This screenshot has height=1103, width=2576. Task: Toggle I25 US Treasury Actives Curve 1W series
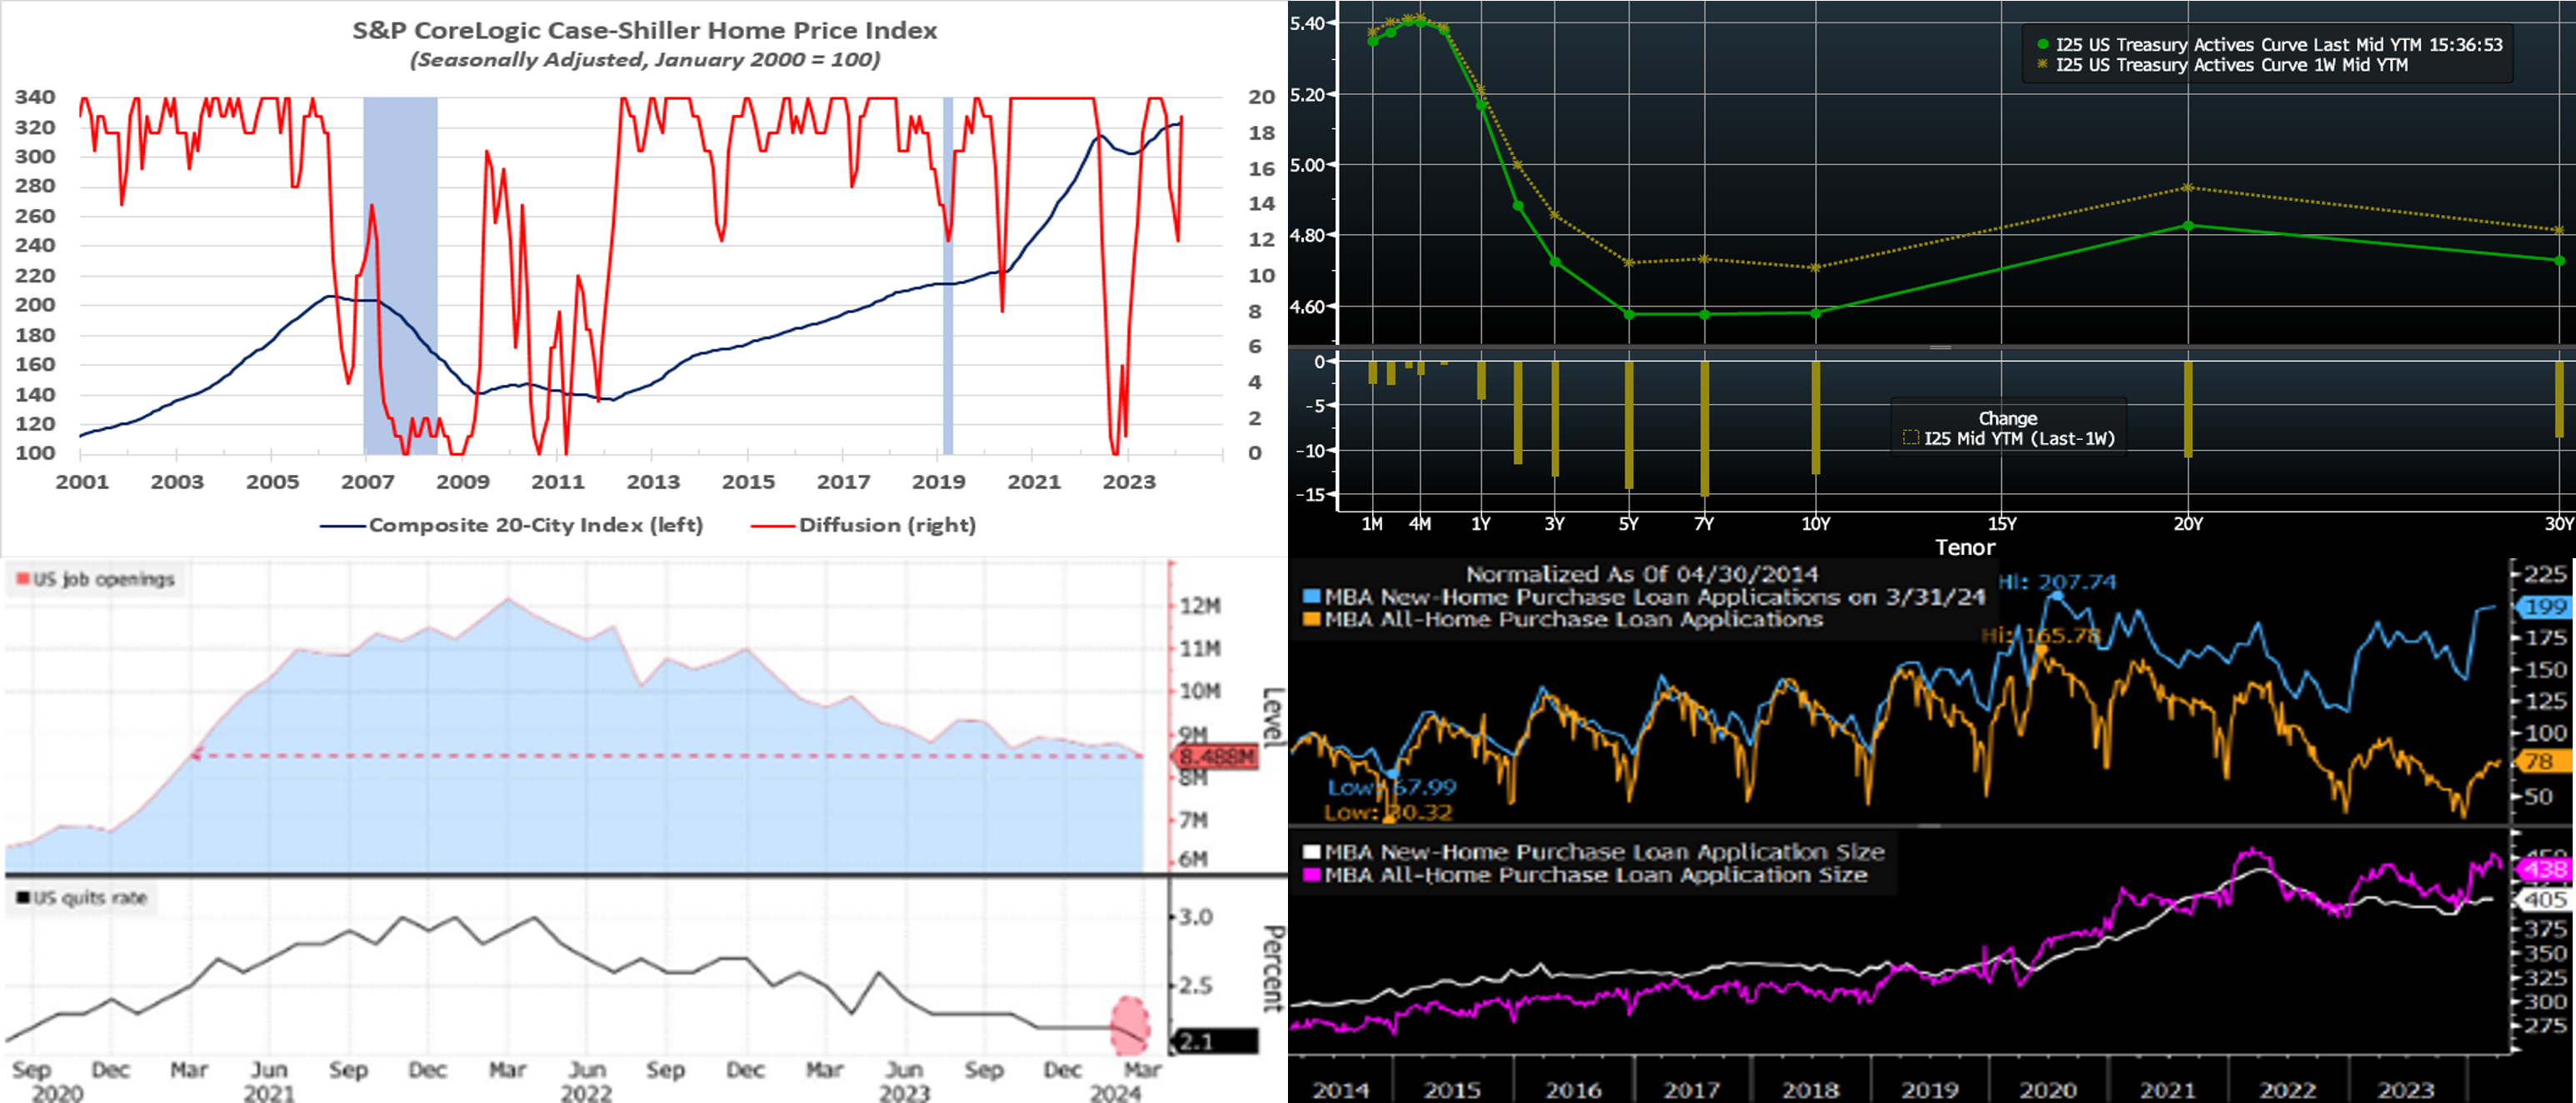2230,65
